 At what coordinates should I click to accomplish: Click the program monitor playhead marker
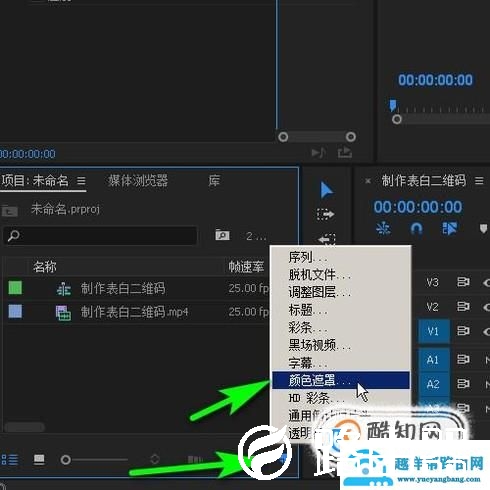(x=393, y=105)
